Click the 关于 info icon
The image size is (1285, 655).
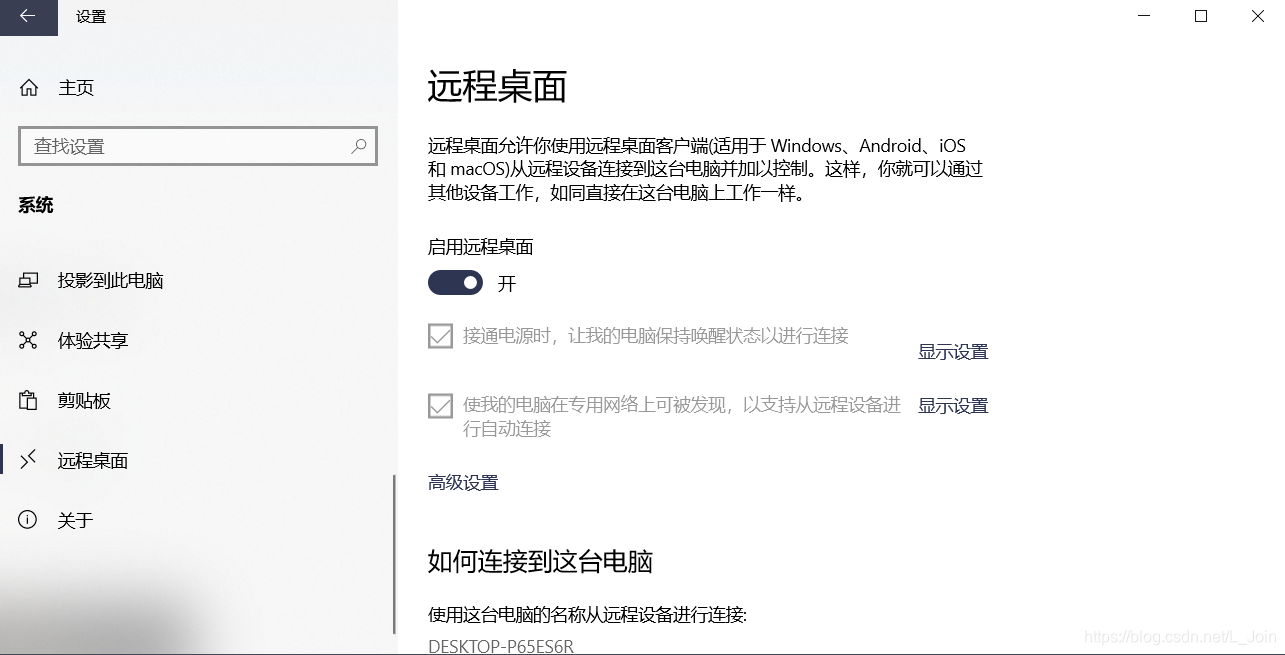[27, 520]
